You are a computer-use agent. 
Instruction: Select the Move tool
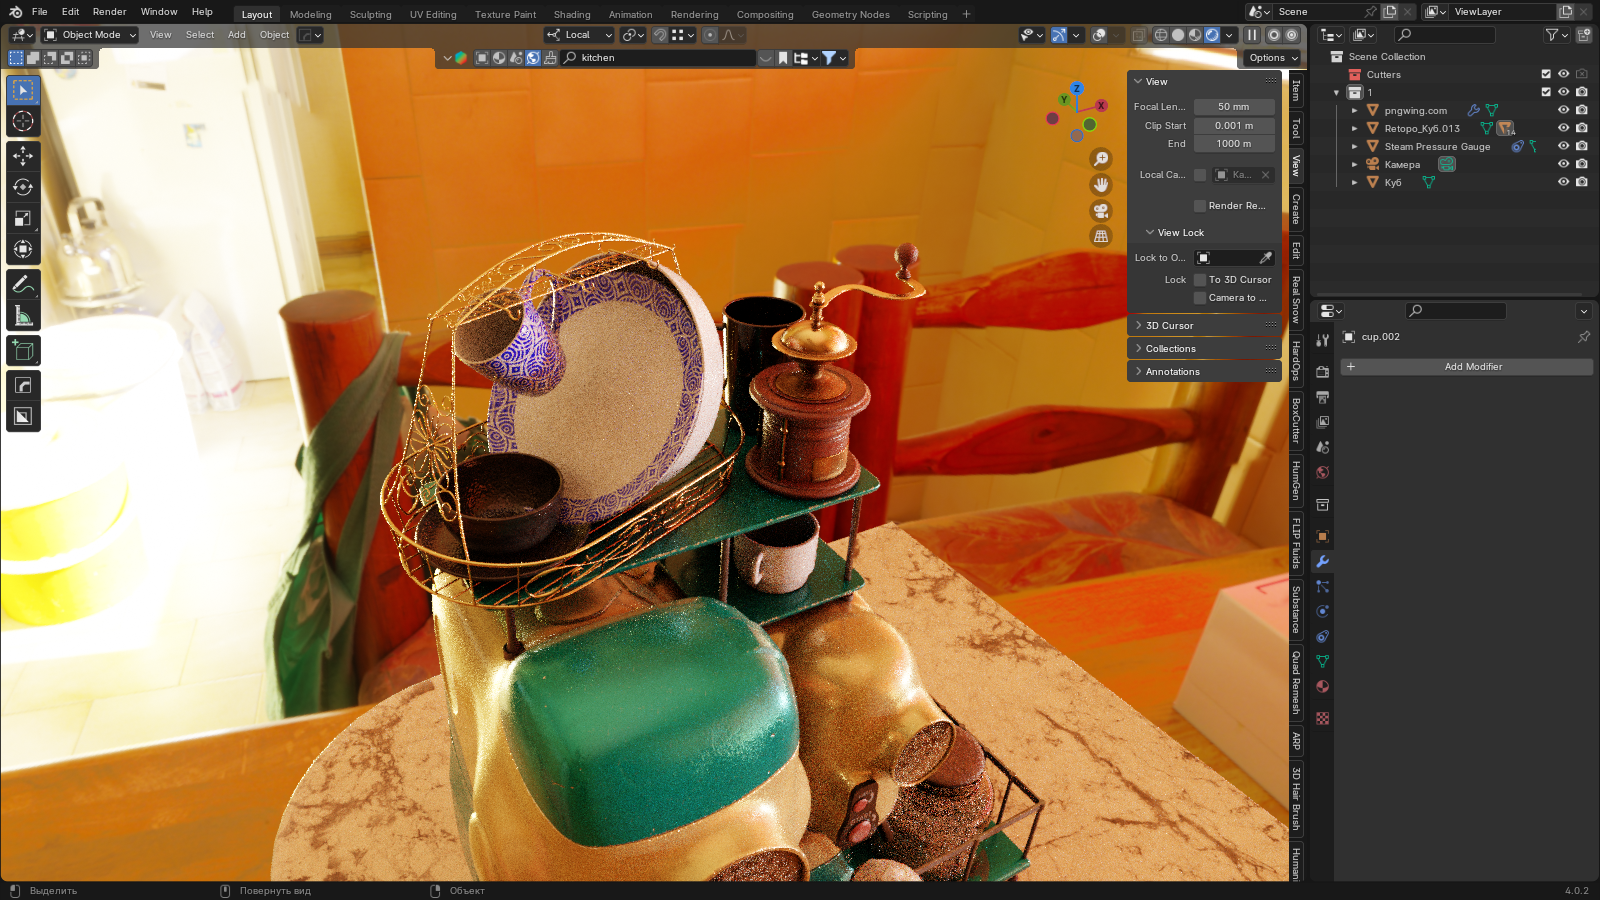[23, 156]
